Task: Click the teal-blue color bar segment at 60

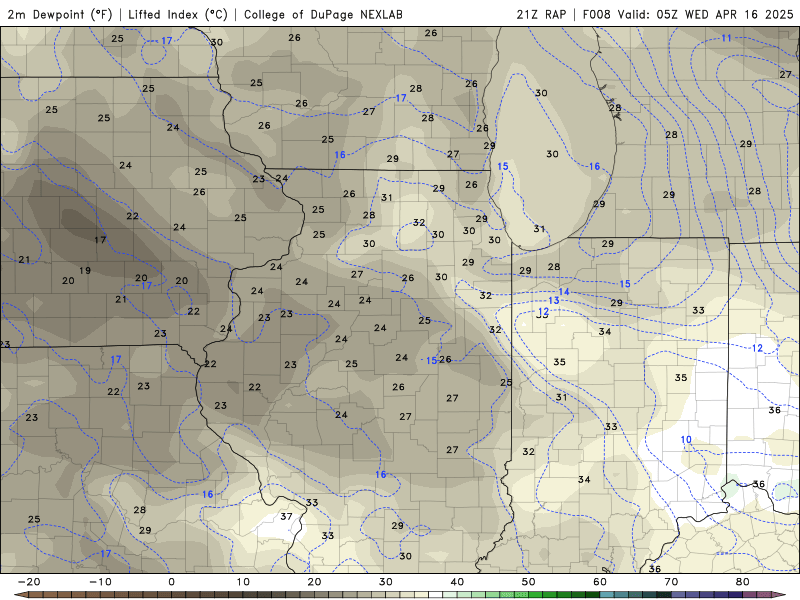Action: coord(607,595)
